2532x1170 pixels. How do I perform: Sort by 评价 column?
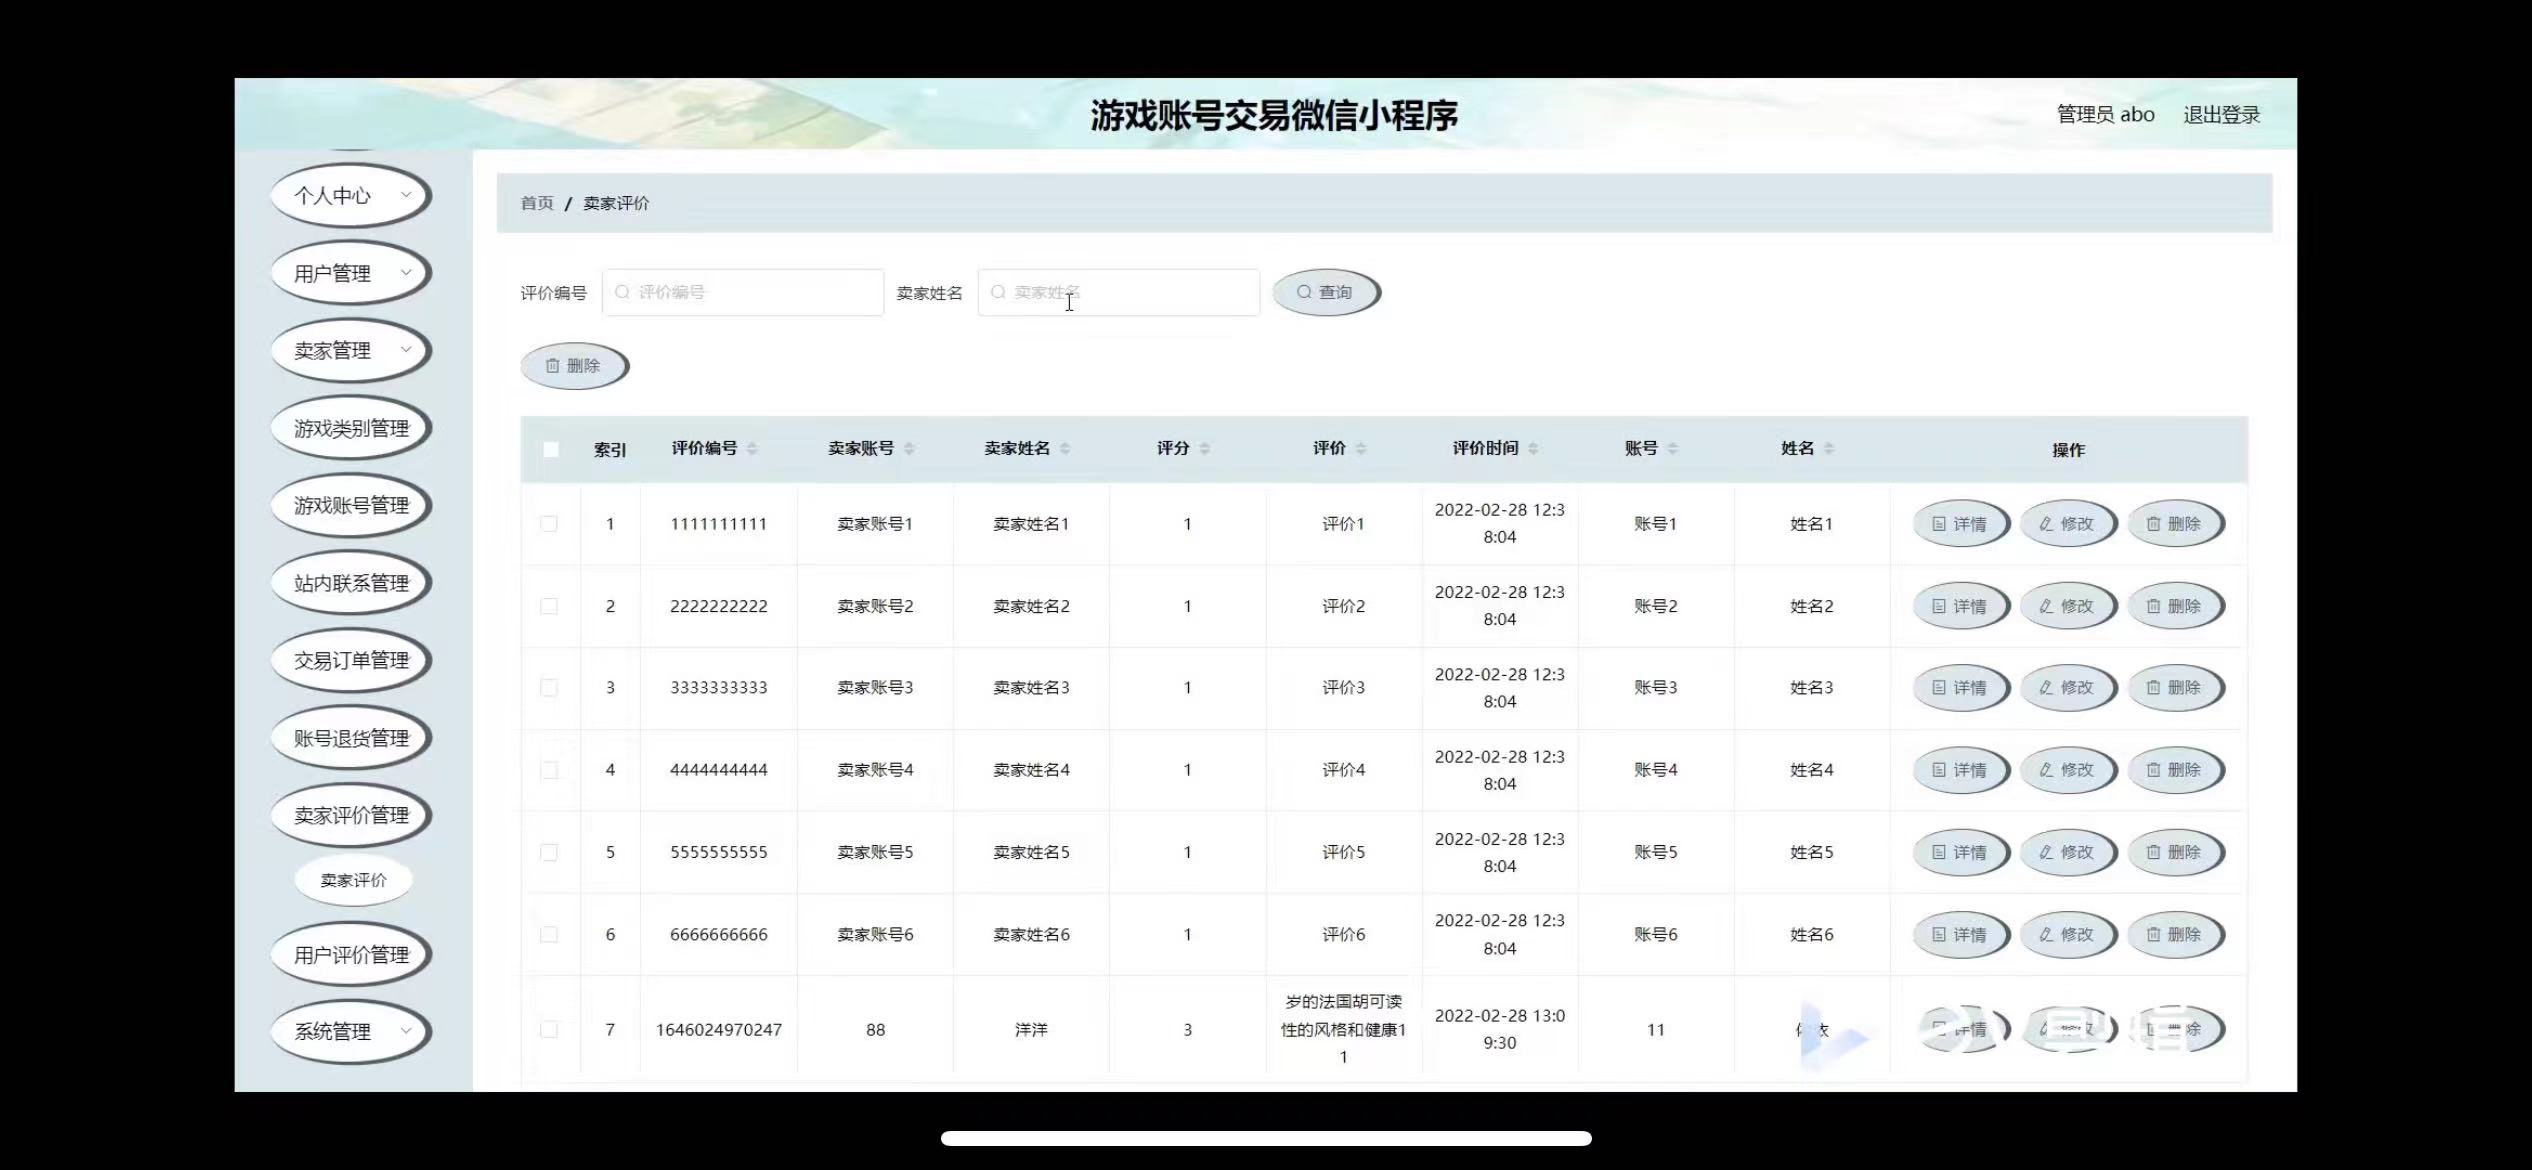click(1361, 449)
